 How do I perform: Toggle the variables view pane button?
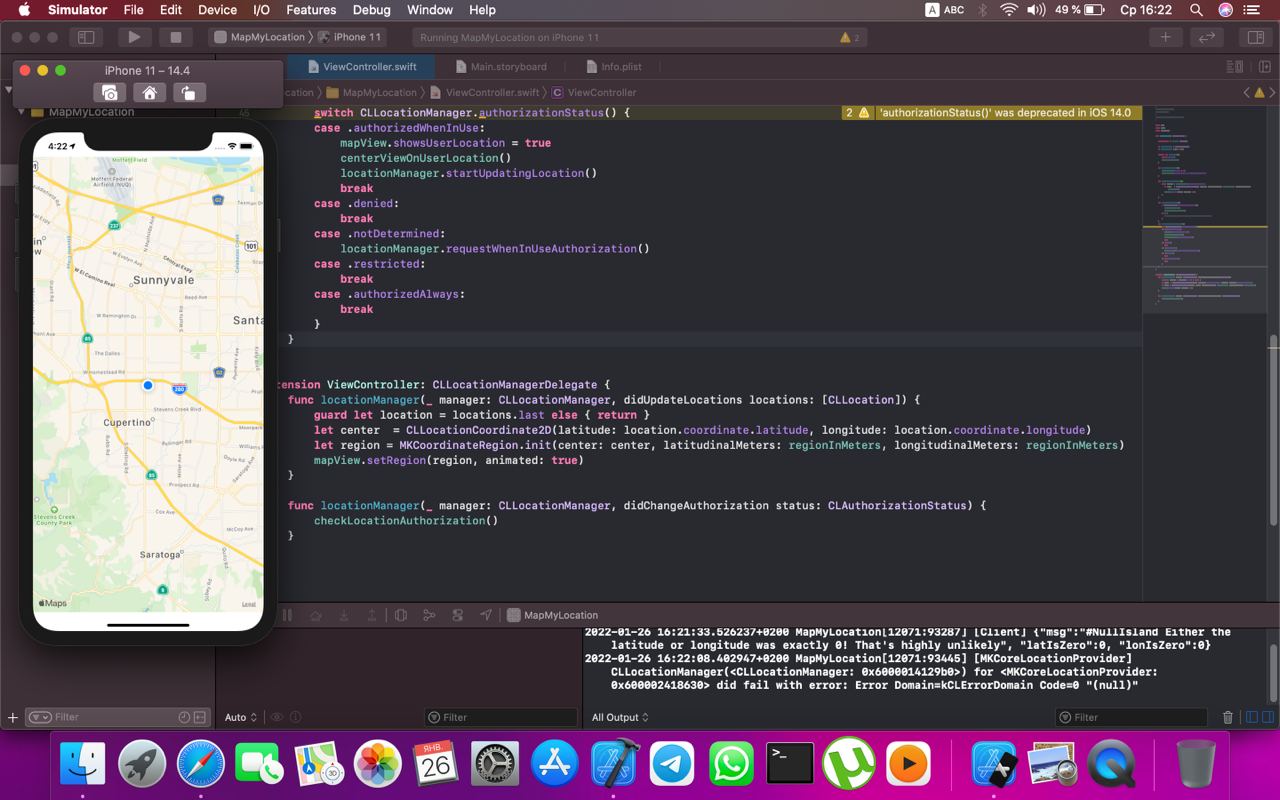coord(1250,717)
